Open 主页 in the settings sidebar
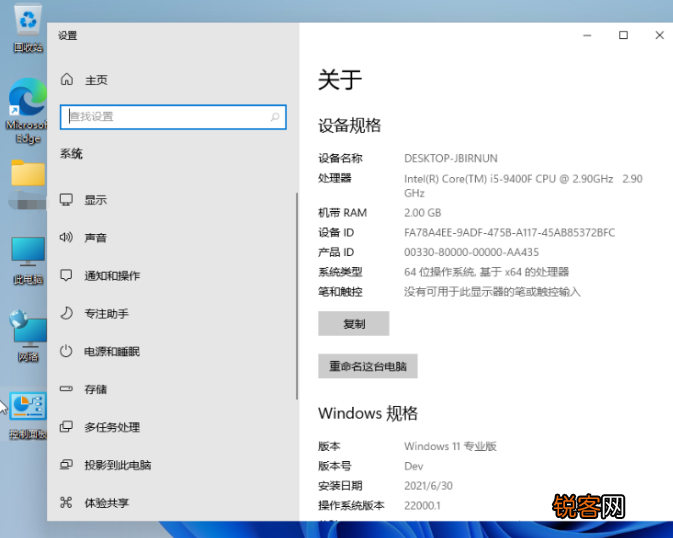Image resolution: width=673 pixels, height=538 pixels. click(96, 80)
